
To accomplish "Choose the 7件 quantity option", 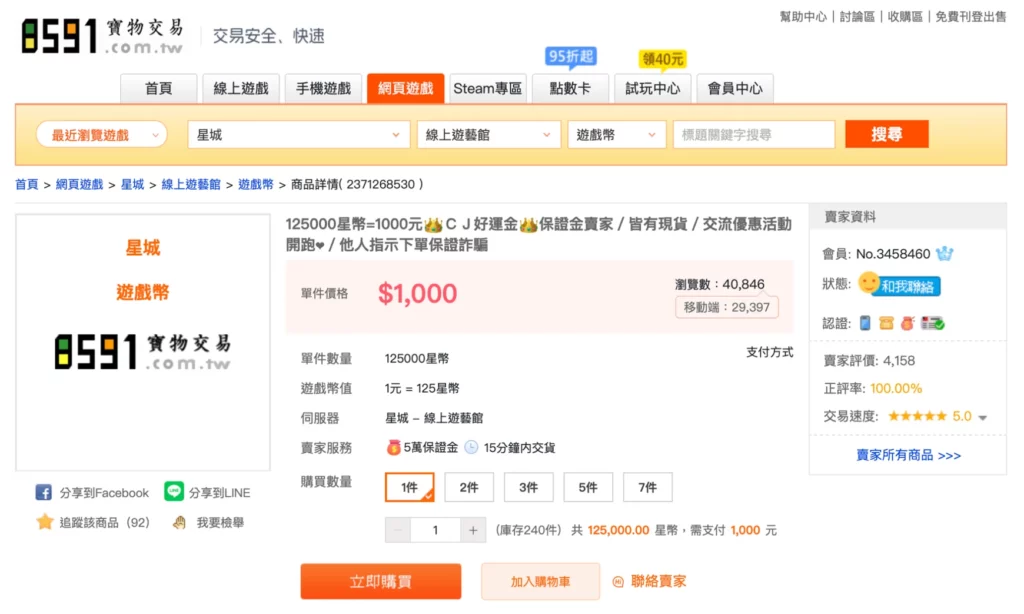I will pos(647,487).
